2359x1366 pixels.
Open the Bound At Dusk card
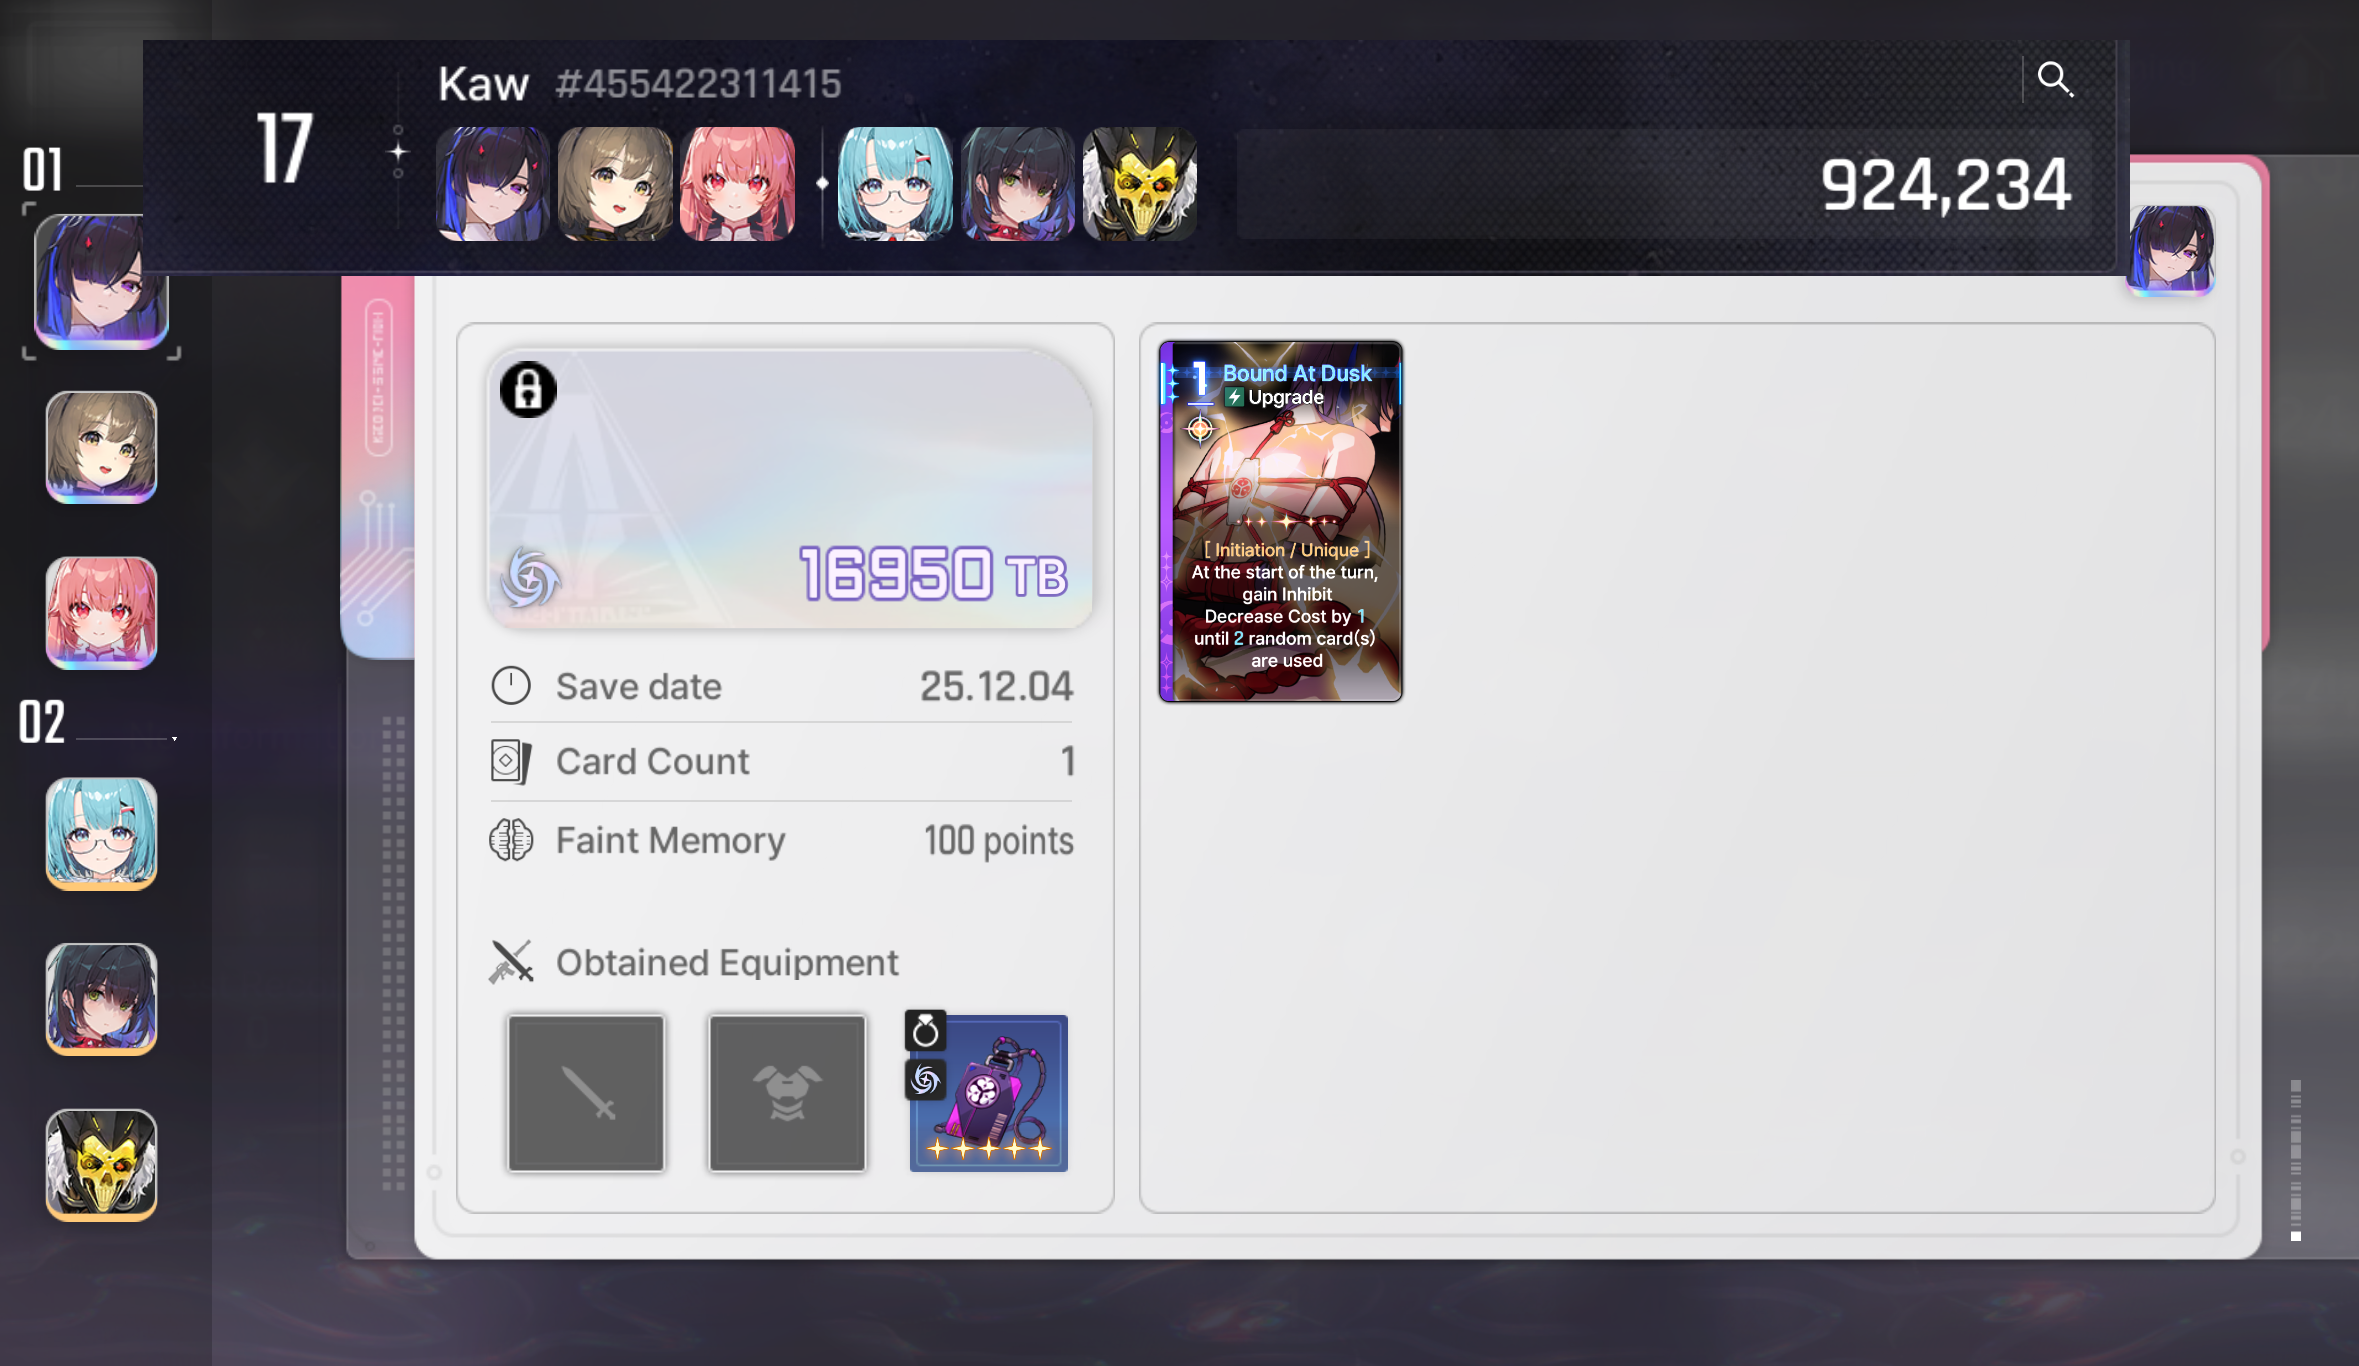(x=1280, y=521)
